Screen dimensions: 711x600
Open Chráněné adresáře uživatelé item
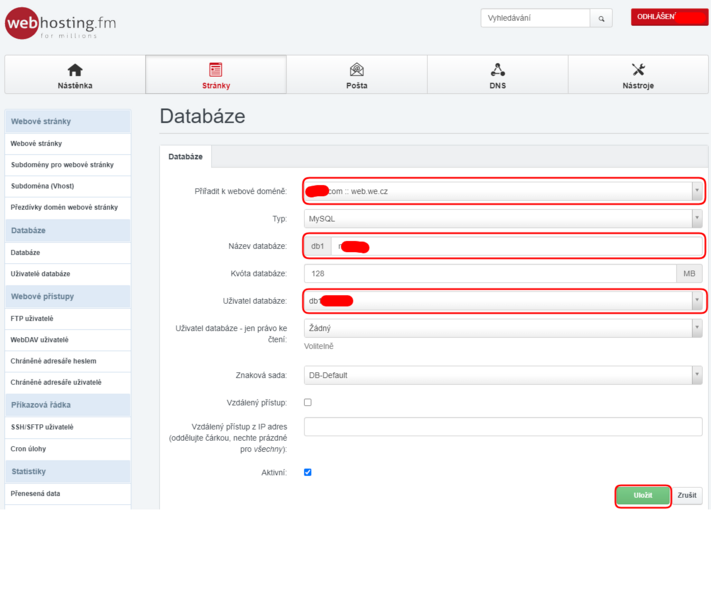coord(68,382)
